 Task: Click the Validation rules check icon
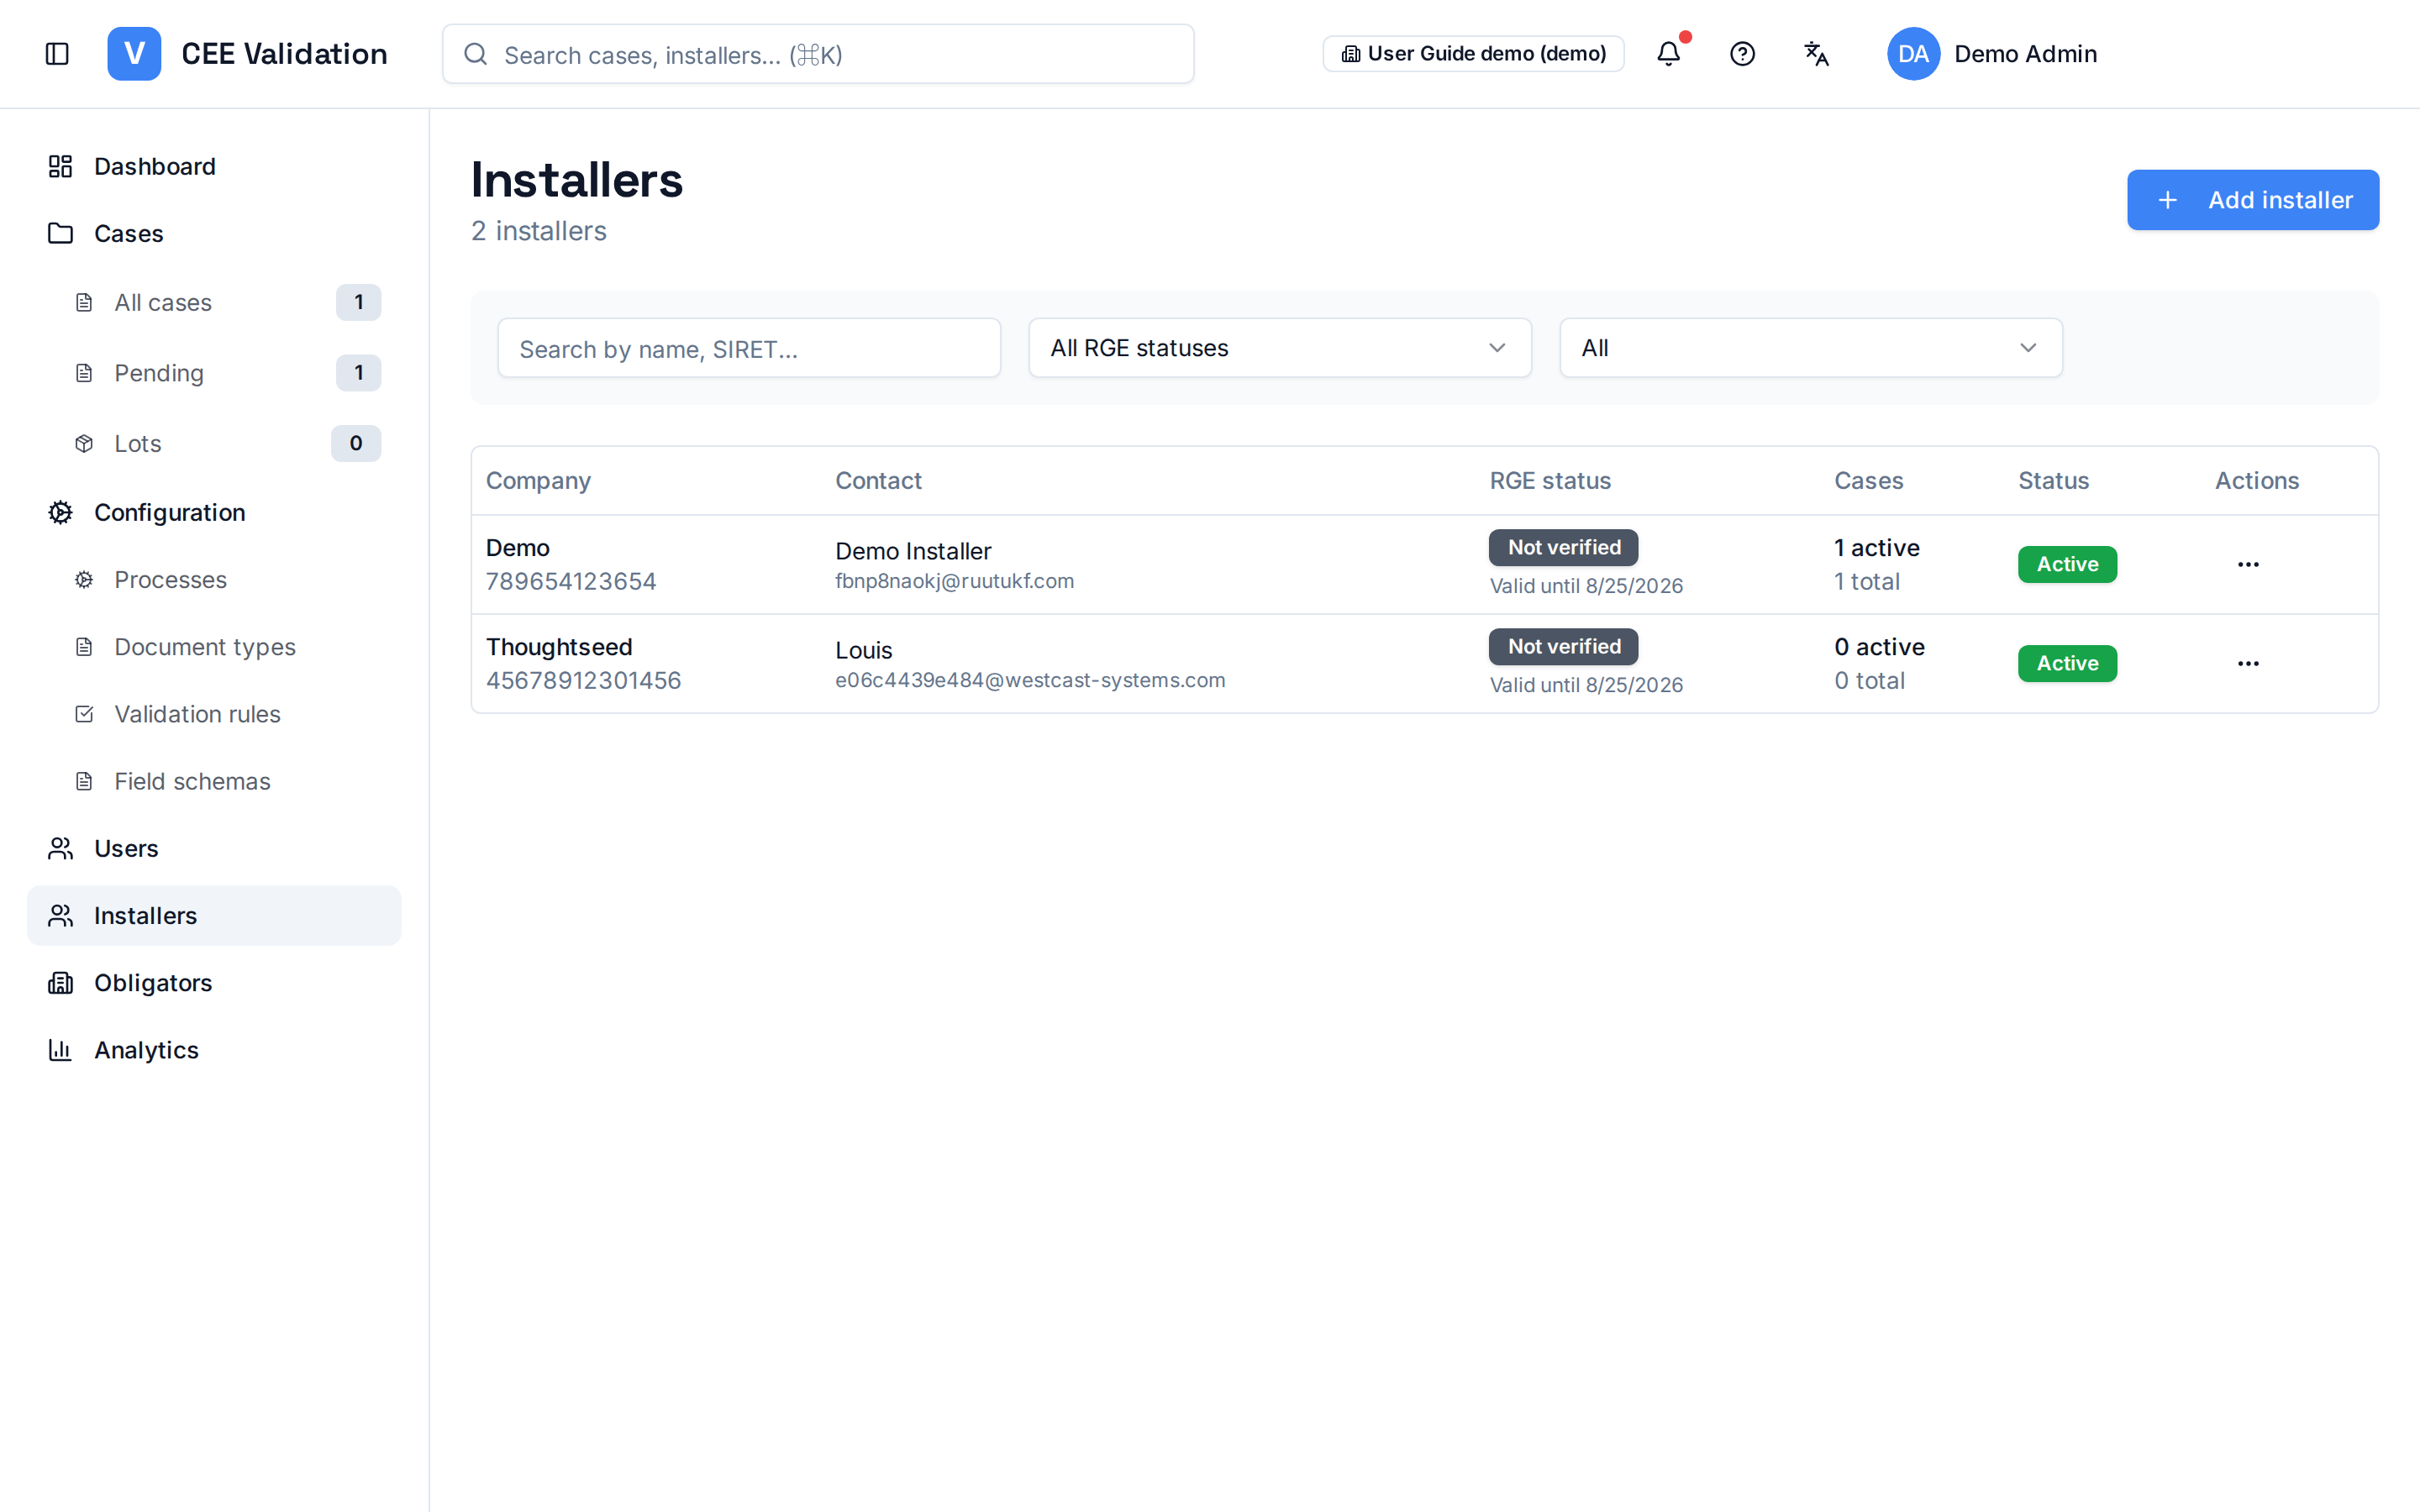pos(84,714)
